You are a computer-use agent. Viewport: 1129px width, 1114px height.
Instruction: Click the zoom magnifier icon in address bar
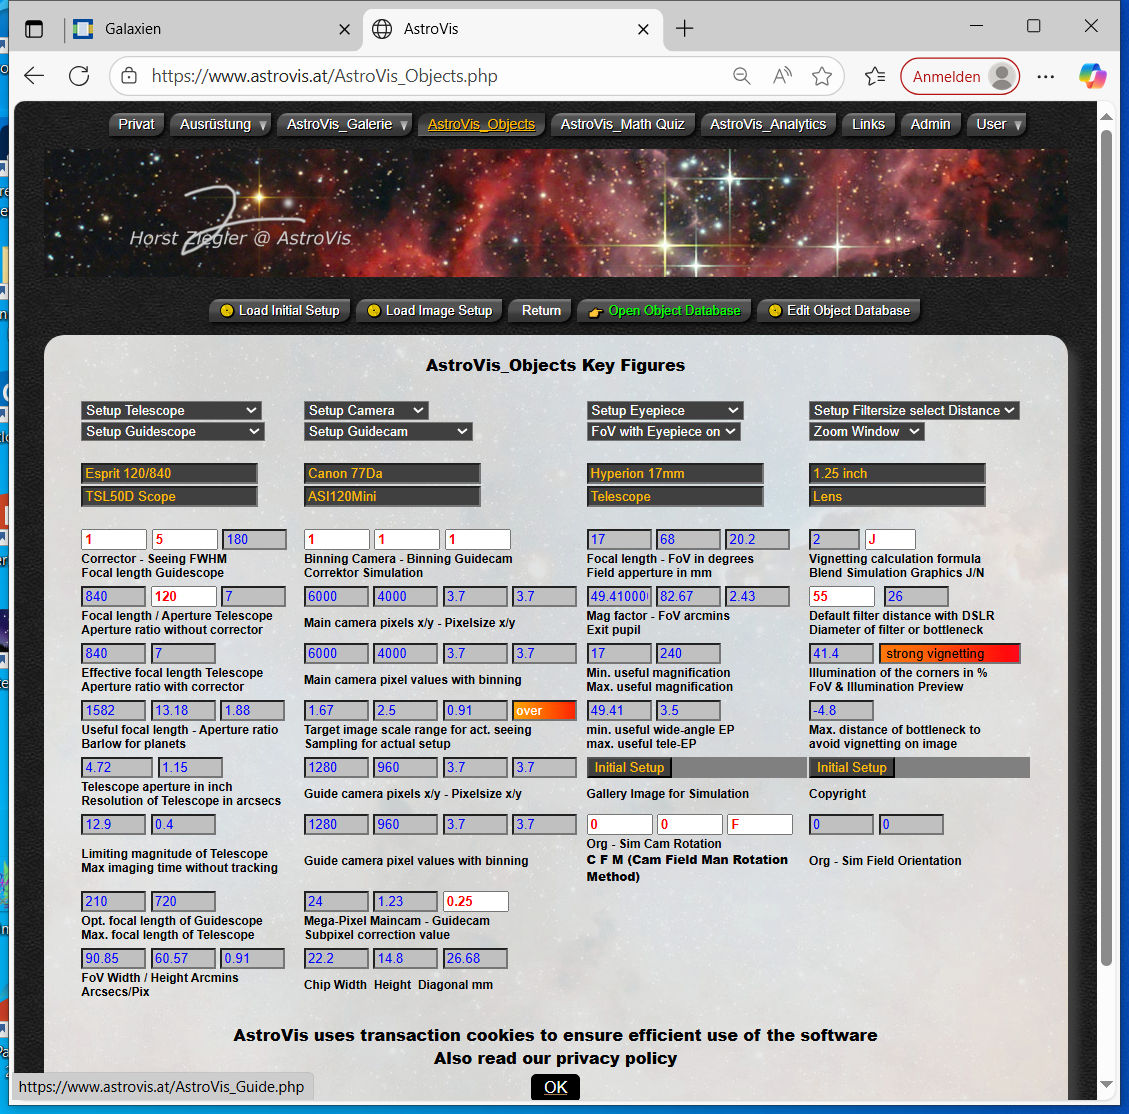click(741, 76)
